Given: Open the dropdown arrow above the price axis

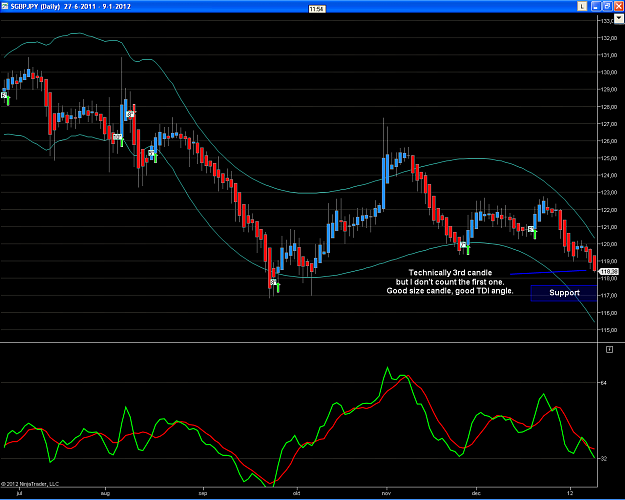Looking at the screenshot, I should [x=619, y=19].
